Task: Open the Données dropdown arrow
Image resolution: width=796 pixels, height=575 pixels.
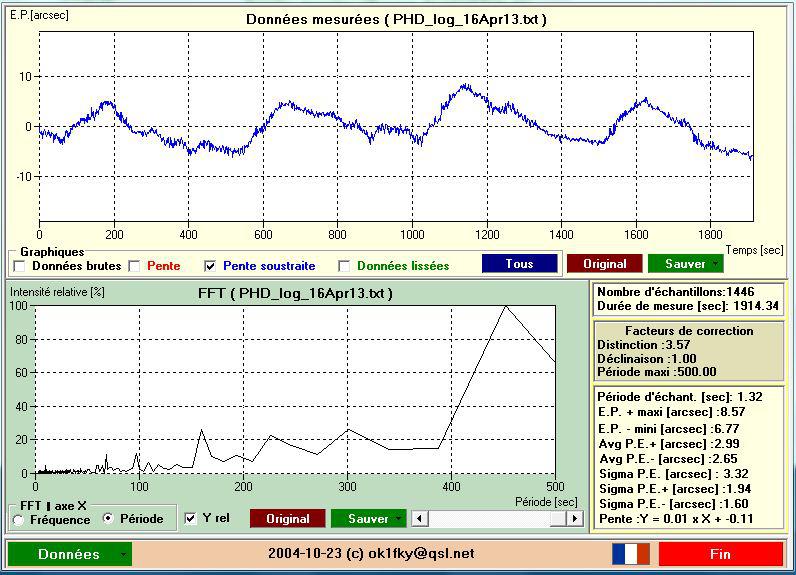Action: click(x=123, y=554)
